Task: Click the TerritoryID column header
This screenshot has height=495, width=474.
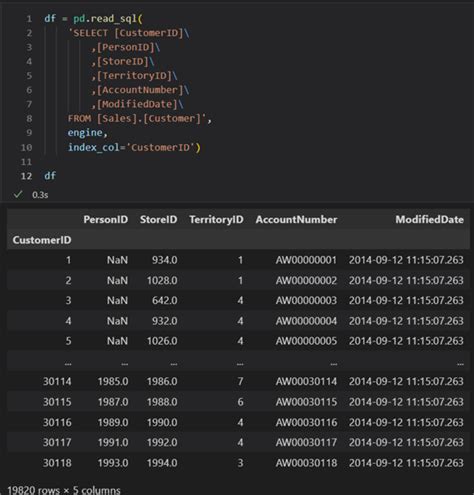Action: tap(216, 220)
